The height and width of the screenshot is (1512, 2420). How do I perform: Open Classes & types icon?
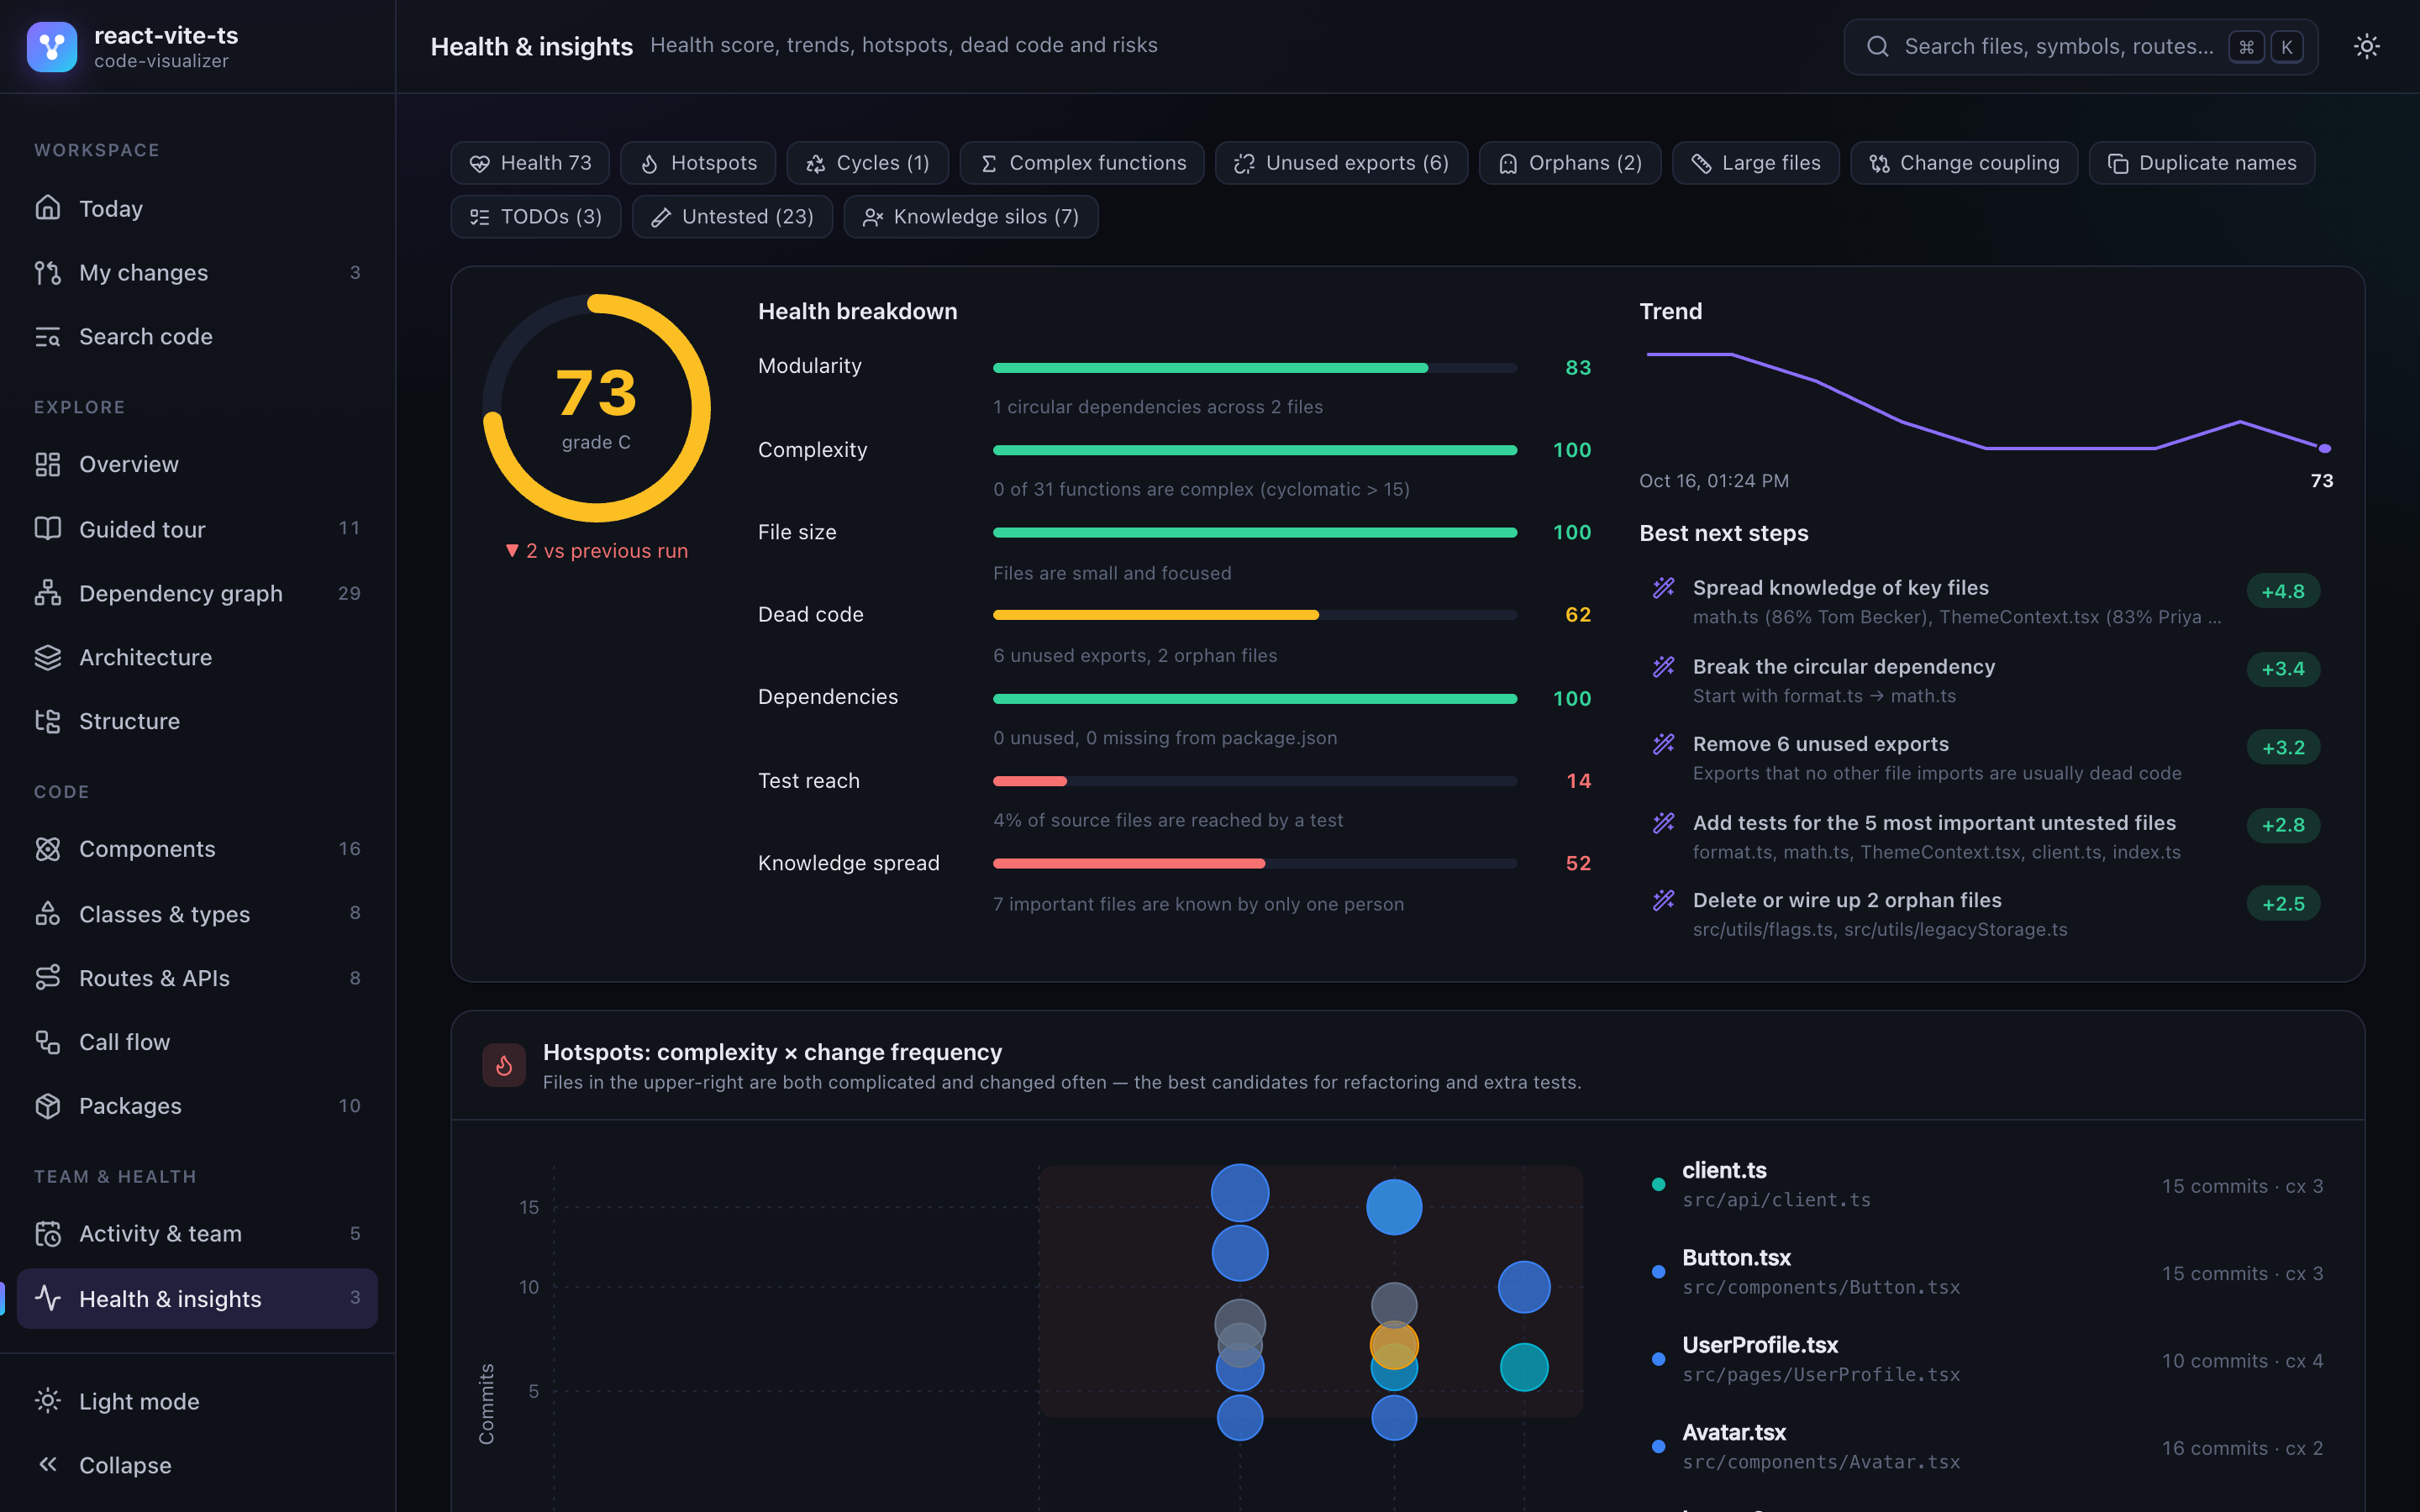[x=48, y=914]
